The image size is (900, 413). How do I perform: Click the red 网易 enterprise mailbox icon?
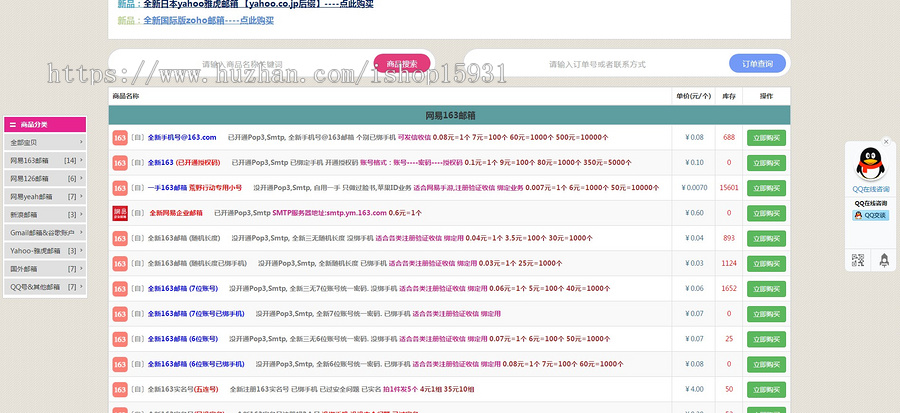pos(119,213)
